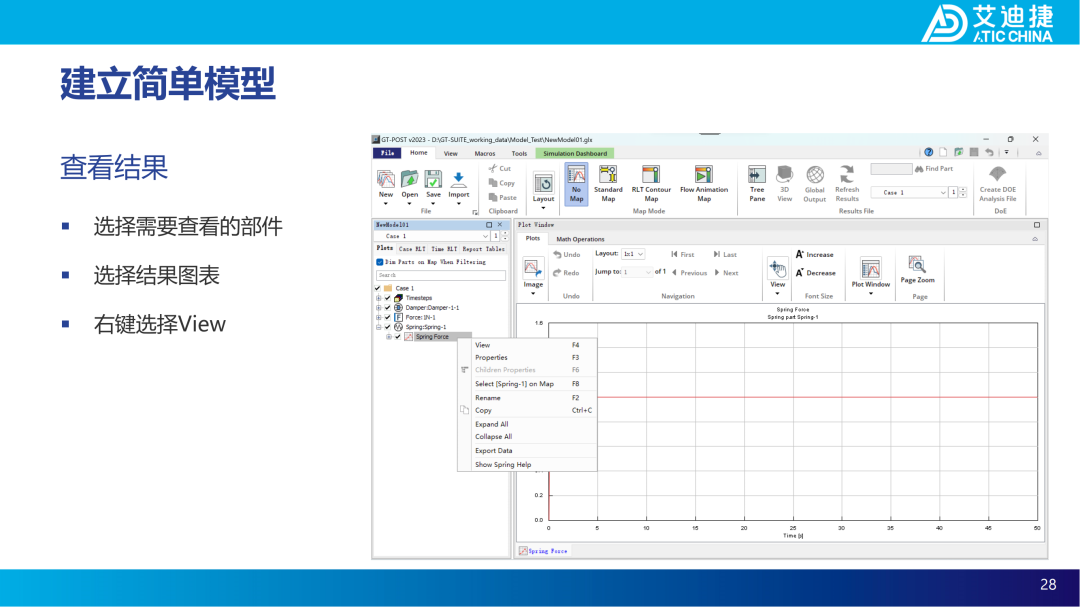The width and height of the screenshot is (1080, 607).
Task: Click the Plot Window icon
Action: pyautogui.click(x=871, y=268)
